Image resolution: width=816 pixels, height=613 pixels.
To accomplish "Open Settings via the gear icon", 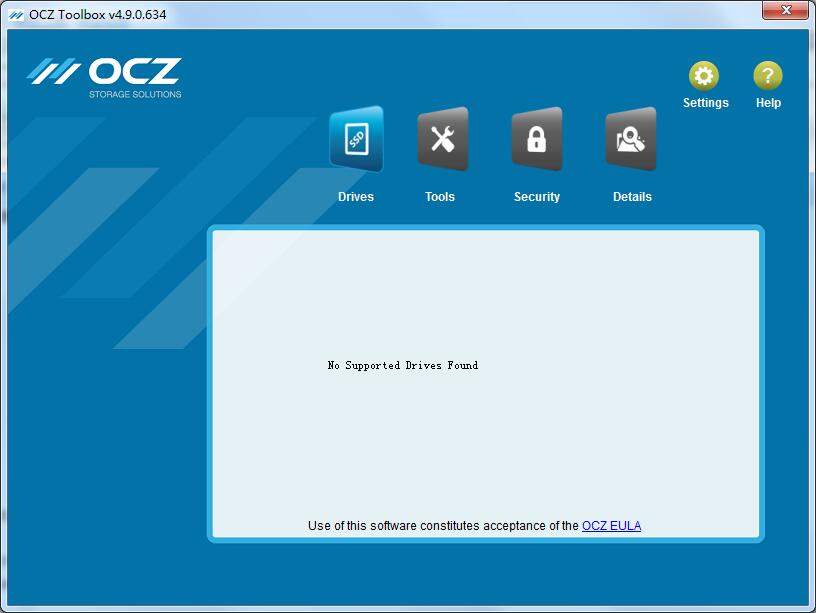I will tap(704, 76).
